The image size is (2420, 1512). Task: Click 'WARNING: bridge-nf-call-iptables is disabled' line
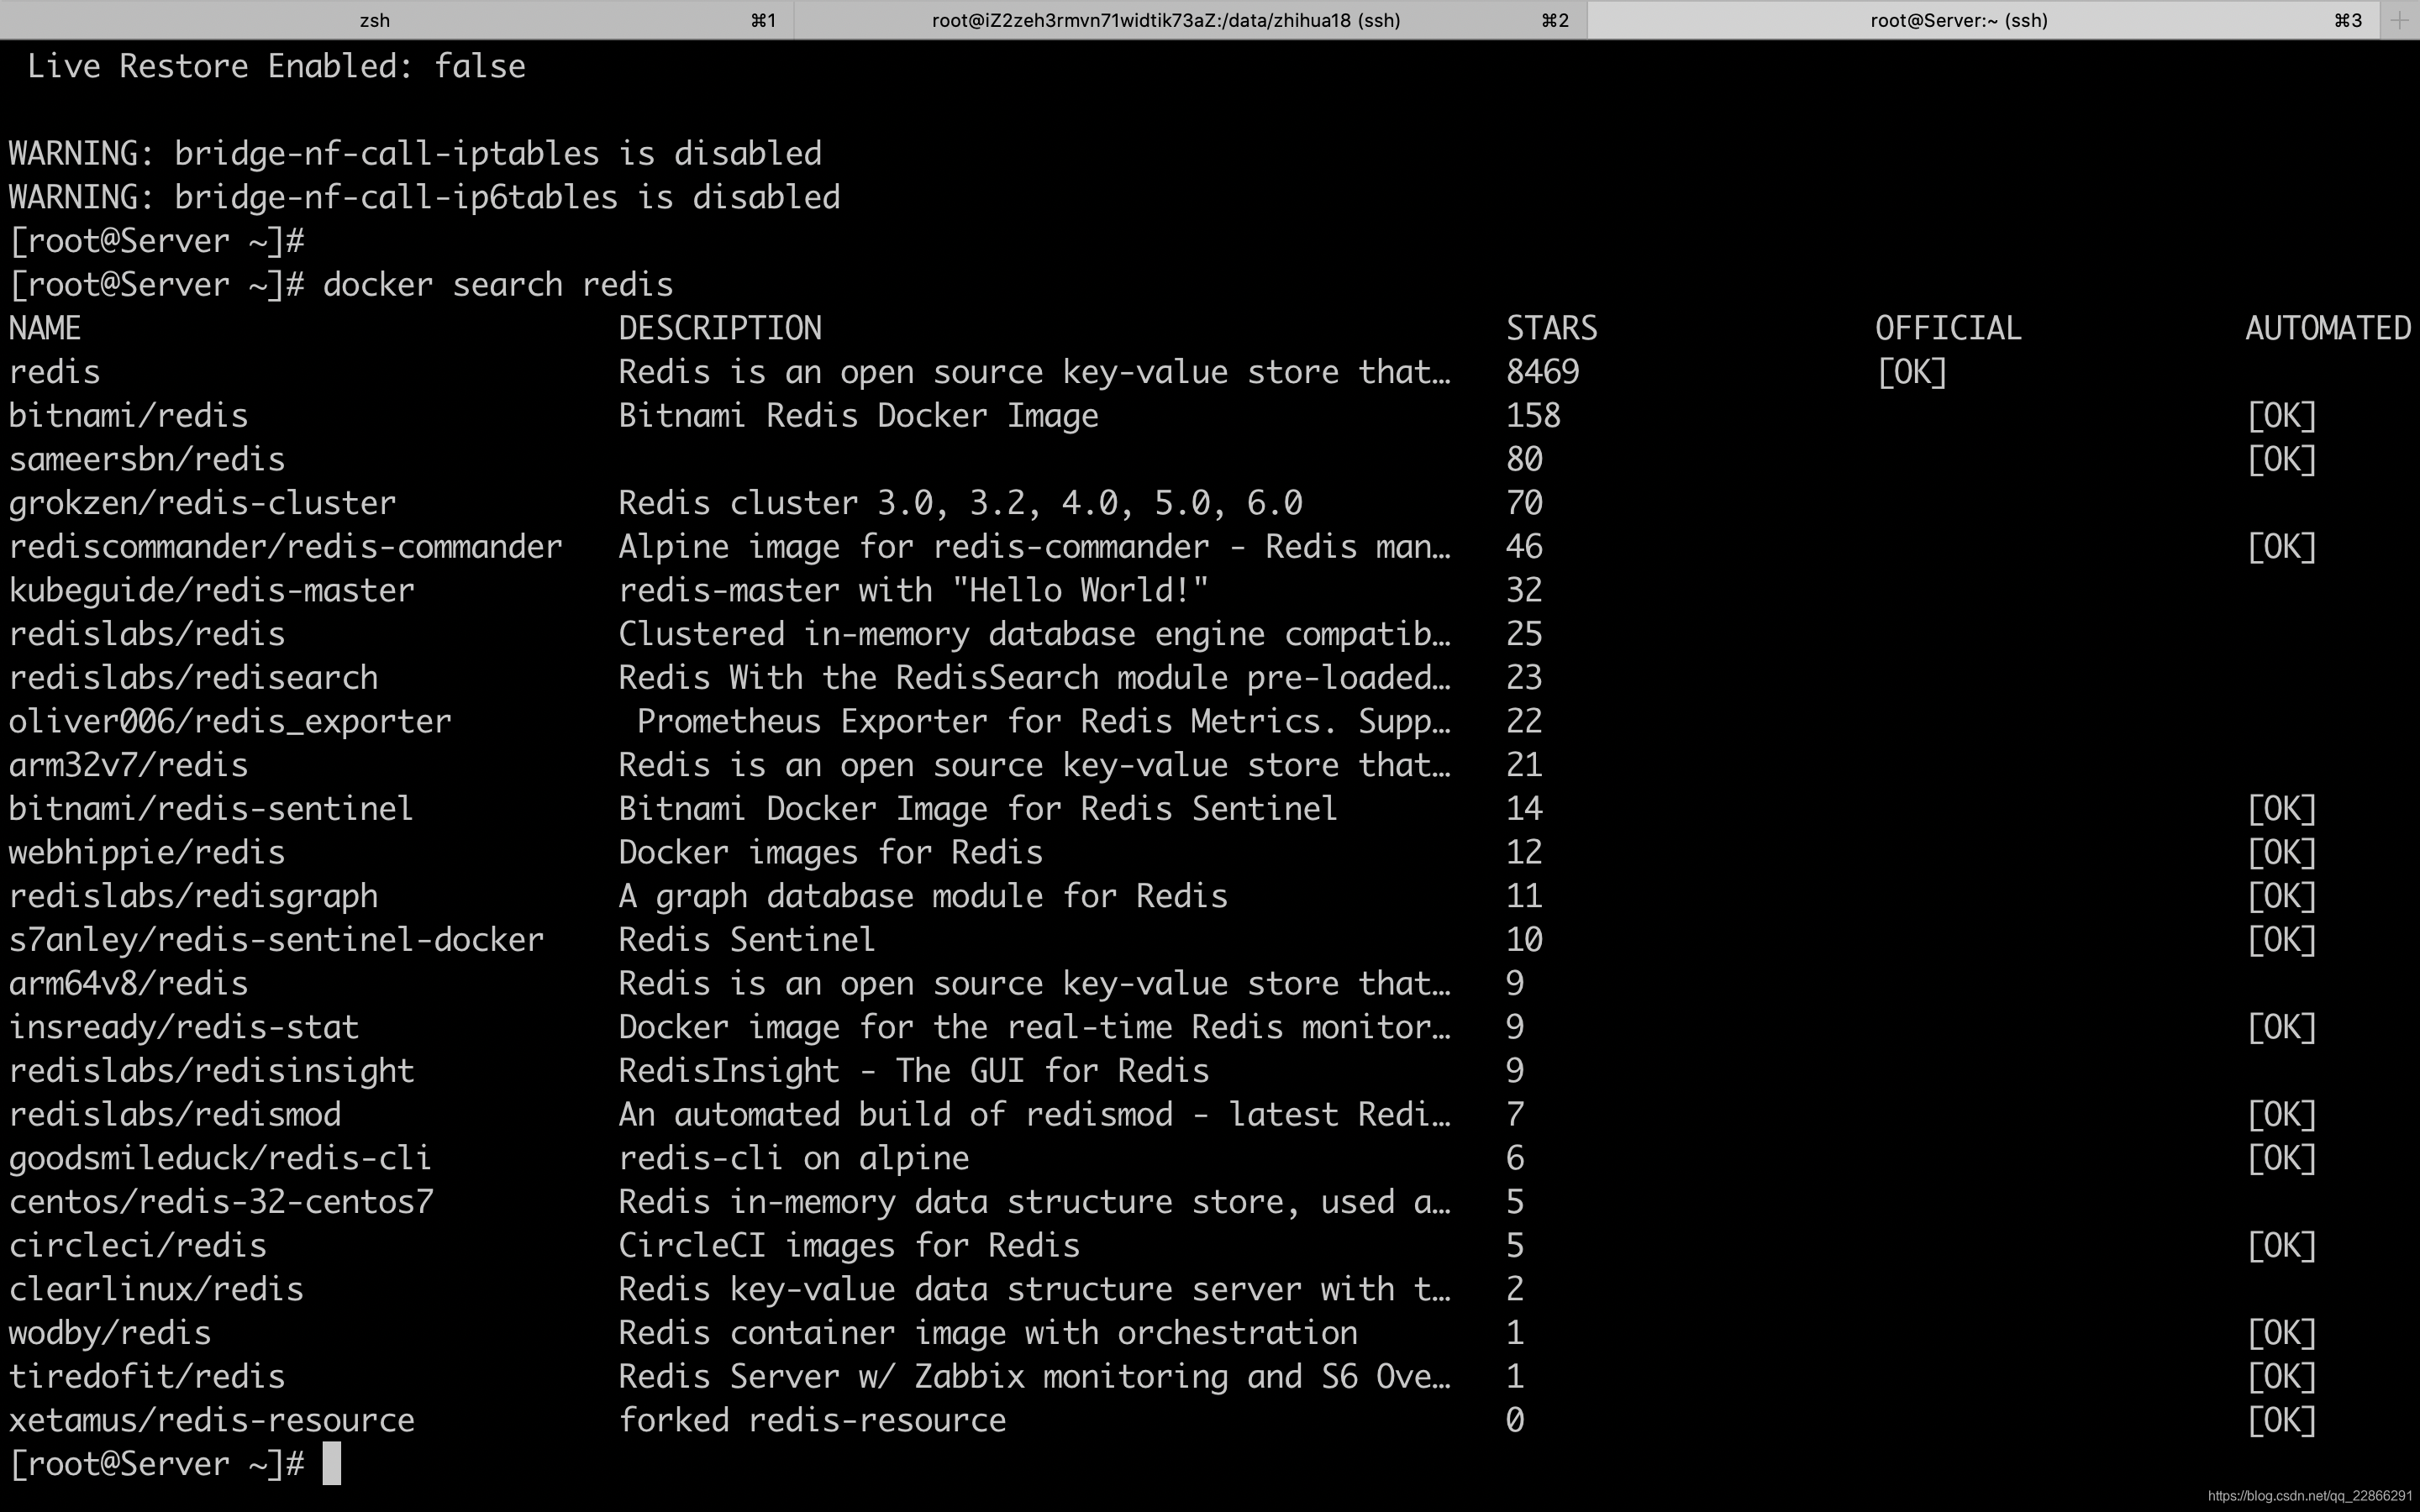tap(415, 154)
